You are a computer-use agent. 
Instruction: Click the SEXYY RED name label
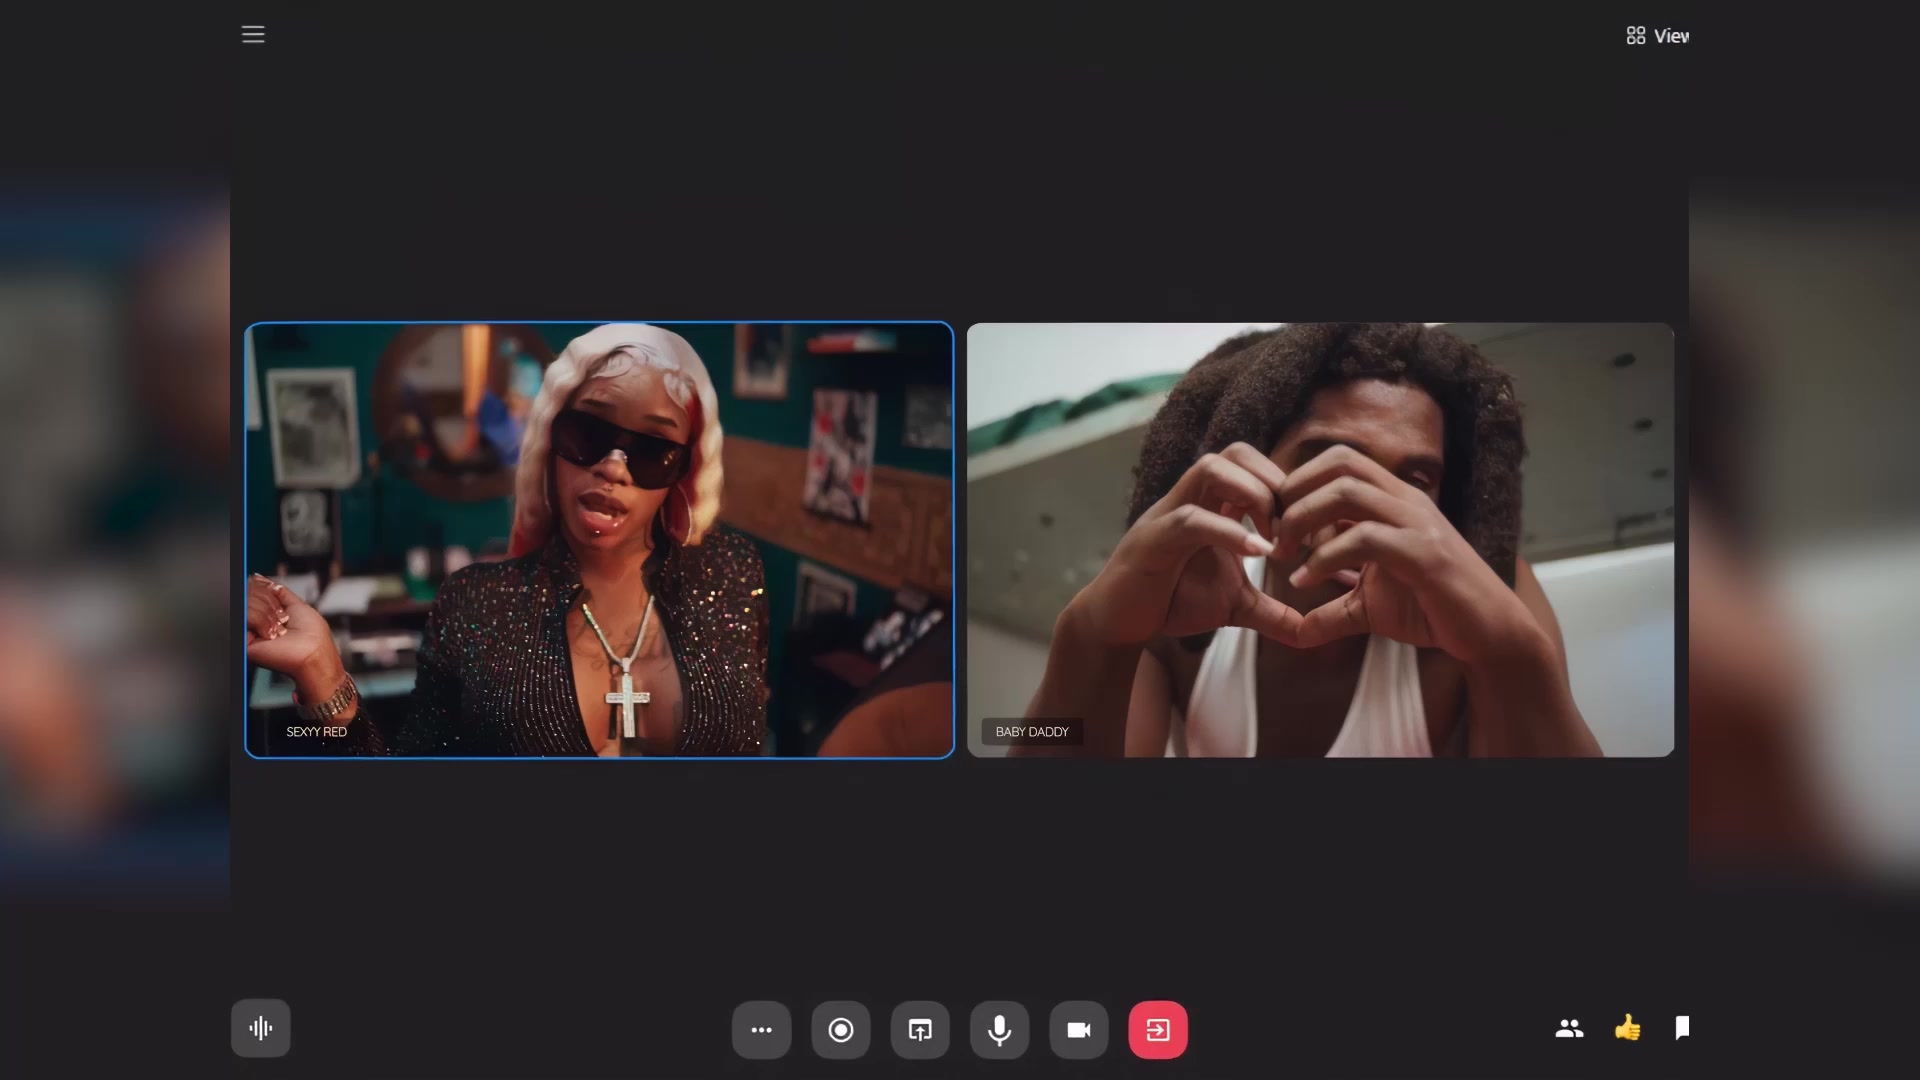coord(316,732)
